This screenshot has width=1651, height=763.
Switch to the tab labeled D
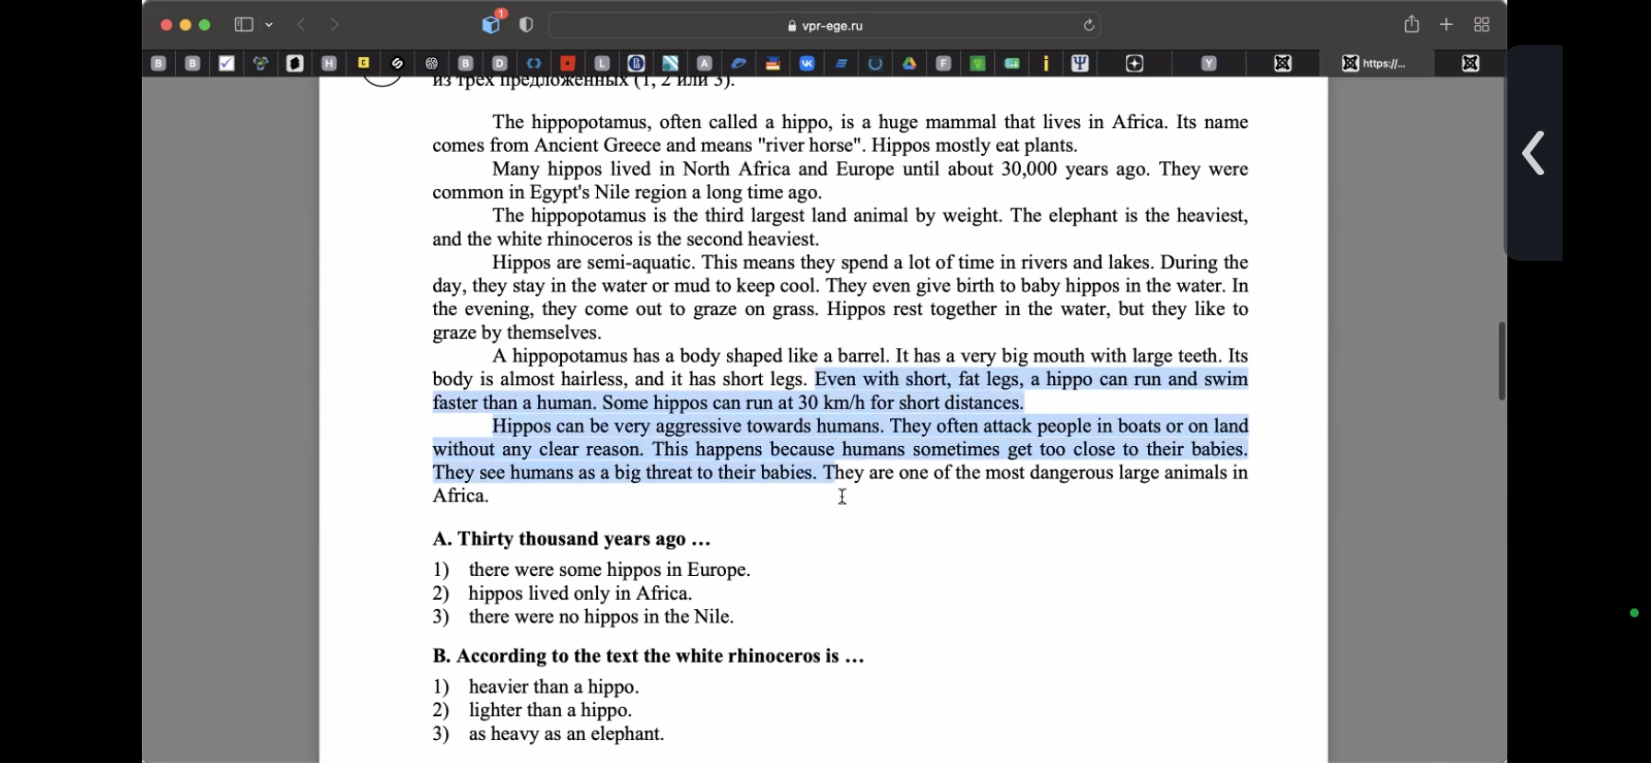coord(500,63)
